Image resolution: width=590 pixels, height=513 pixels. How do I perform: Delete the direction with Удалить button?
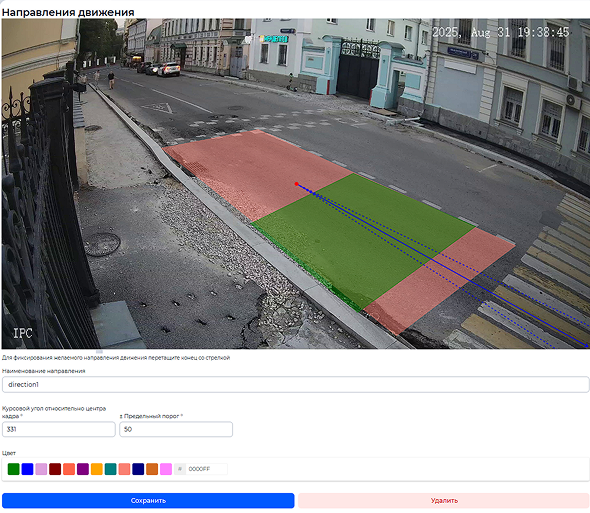pyautogui.click(x=444, y=501)
